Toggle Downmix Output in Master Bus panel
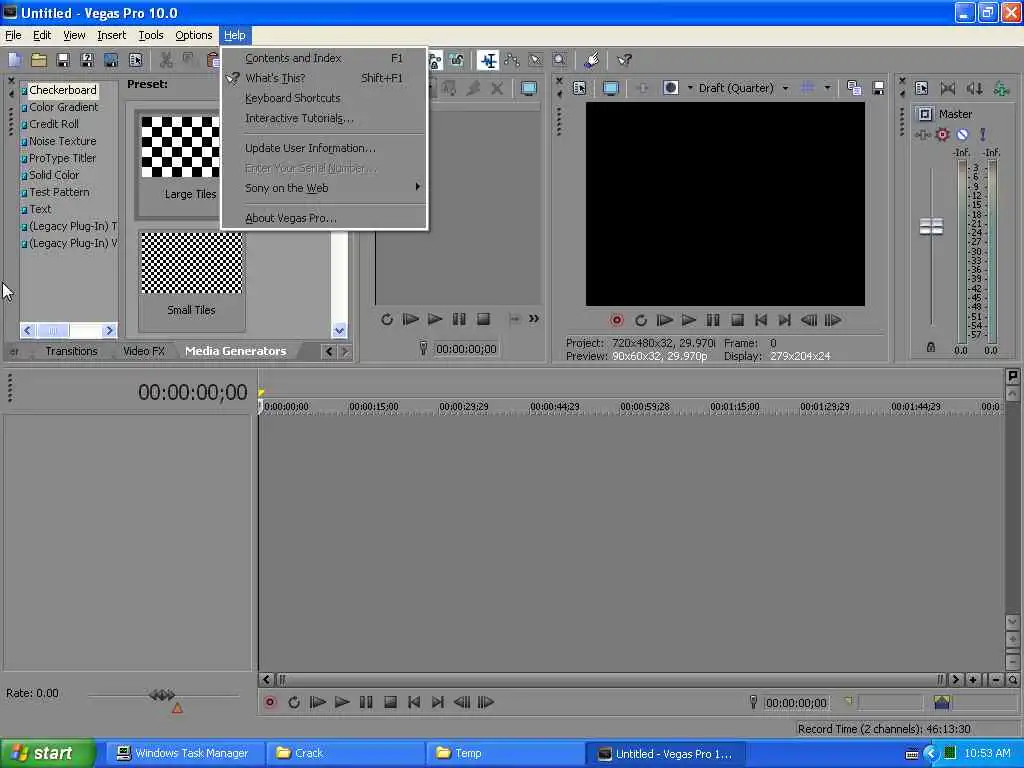Image resolution: width=1024 pixels, height=768 pixels. [x=948, y=88]
